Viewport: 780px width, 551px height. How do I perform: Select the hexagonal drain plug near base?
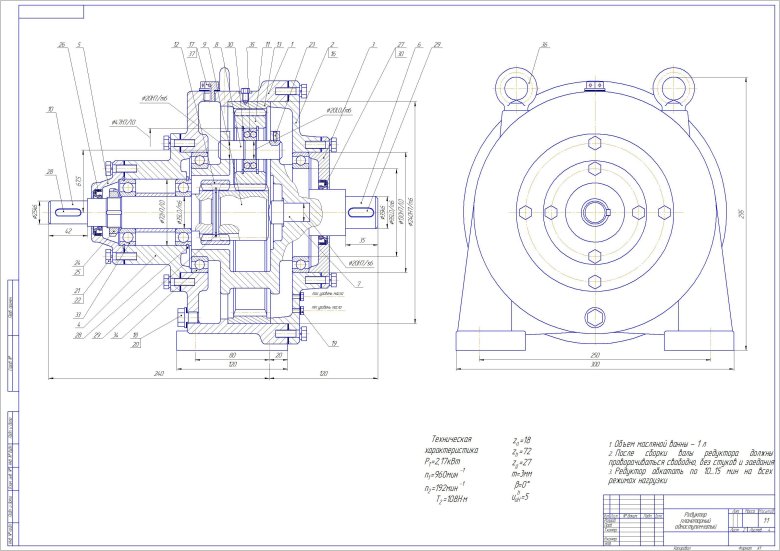tap(596, 318)
